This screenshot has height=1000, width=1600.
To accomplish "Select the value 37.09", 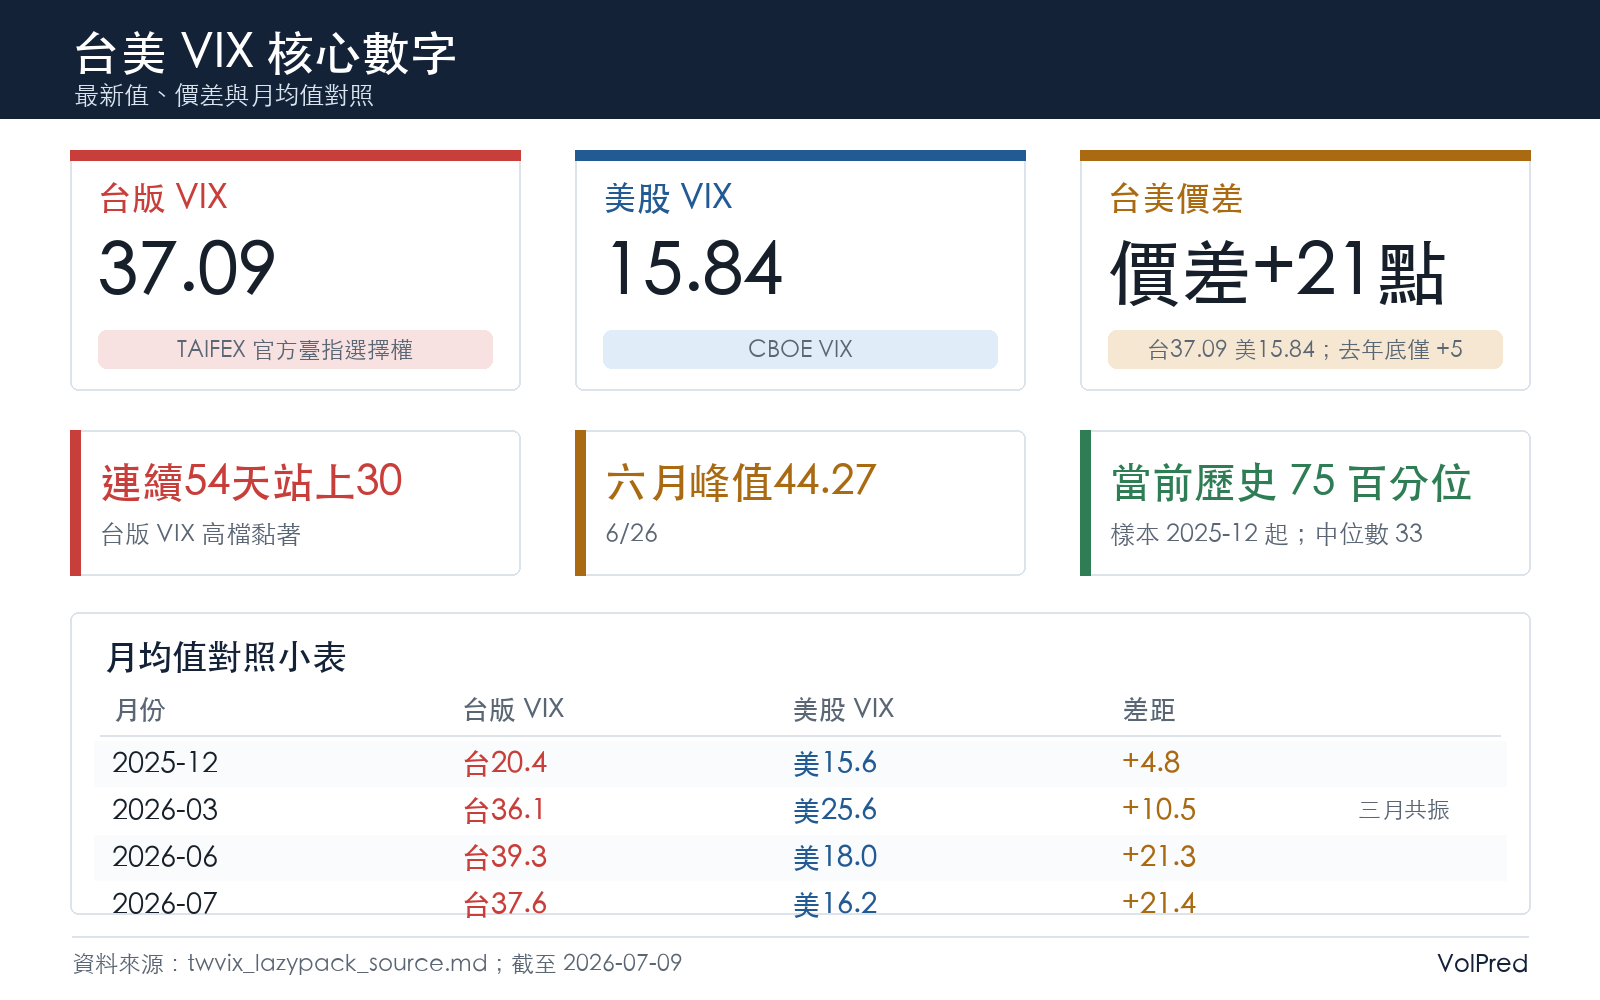I will pos(187,268).
